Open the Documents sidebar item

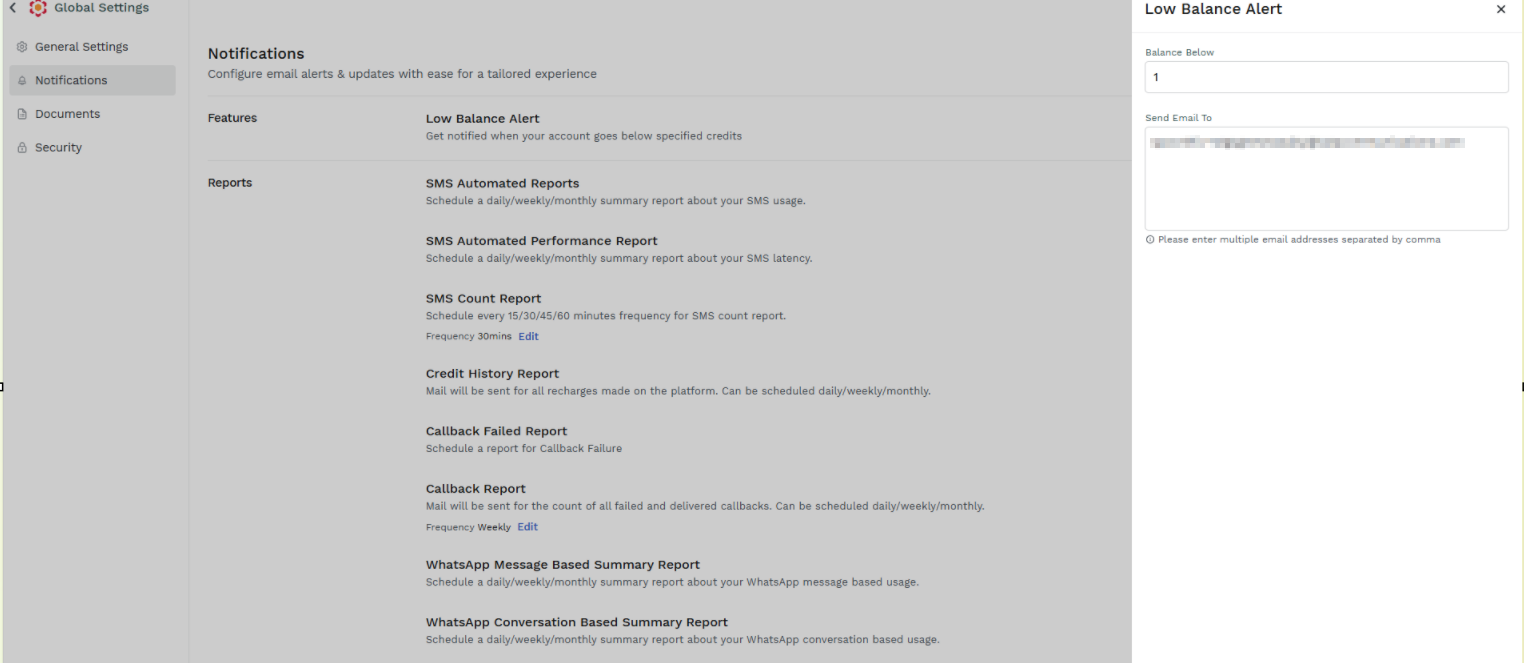point(92,114)
